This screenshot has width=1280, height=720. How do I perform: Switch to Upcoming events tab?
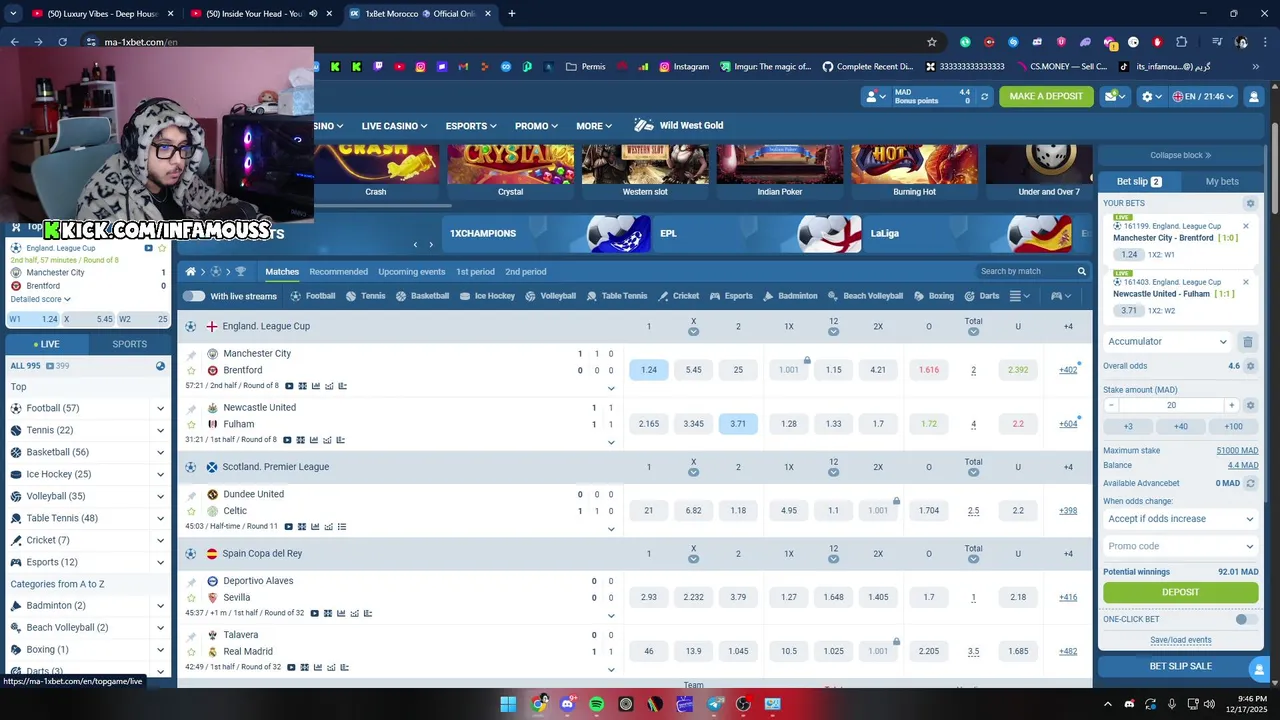click(x=411, y=272)
